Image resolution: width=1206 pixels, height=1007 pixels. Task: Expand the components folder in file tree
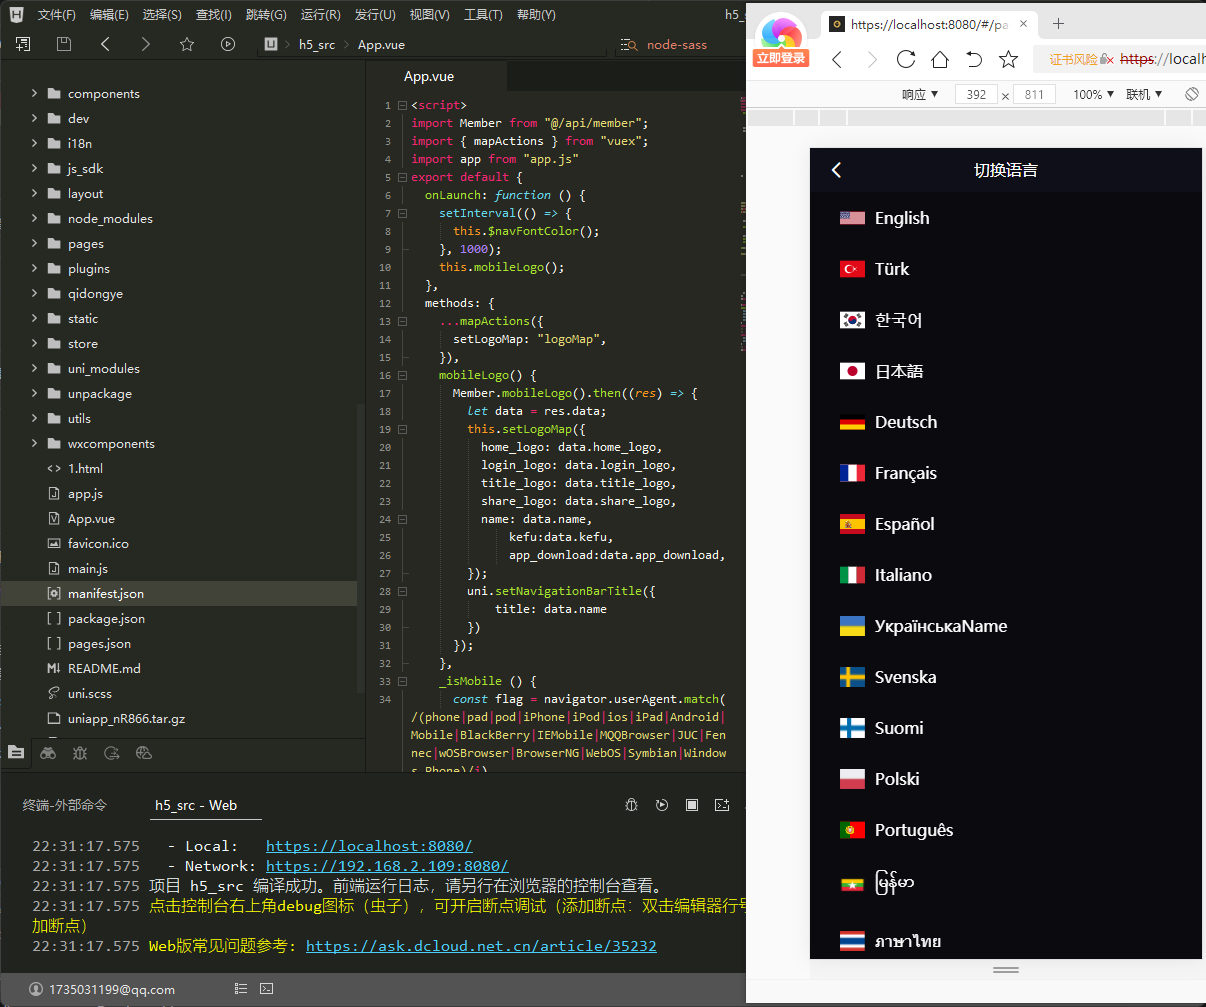(34, 93)
